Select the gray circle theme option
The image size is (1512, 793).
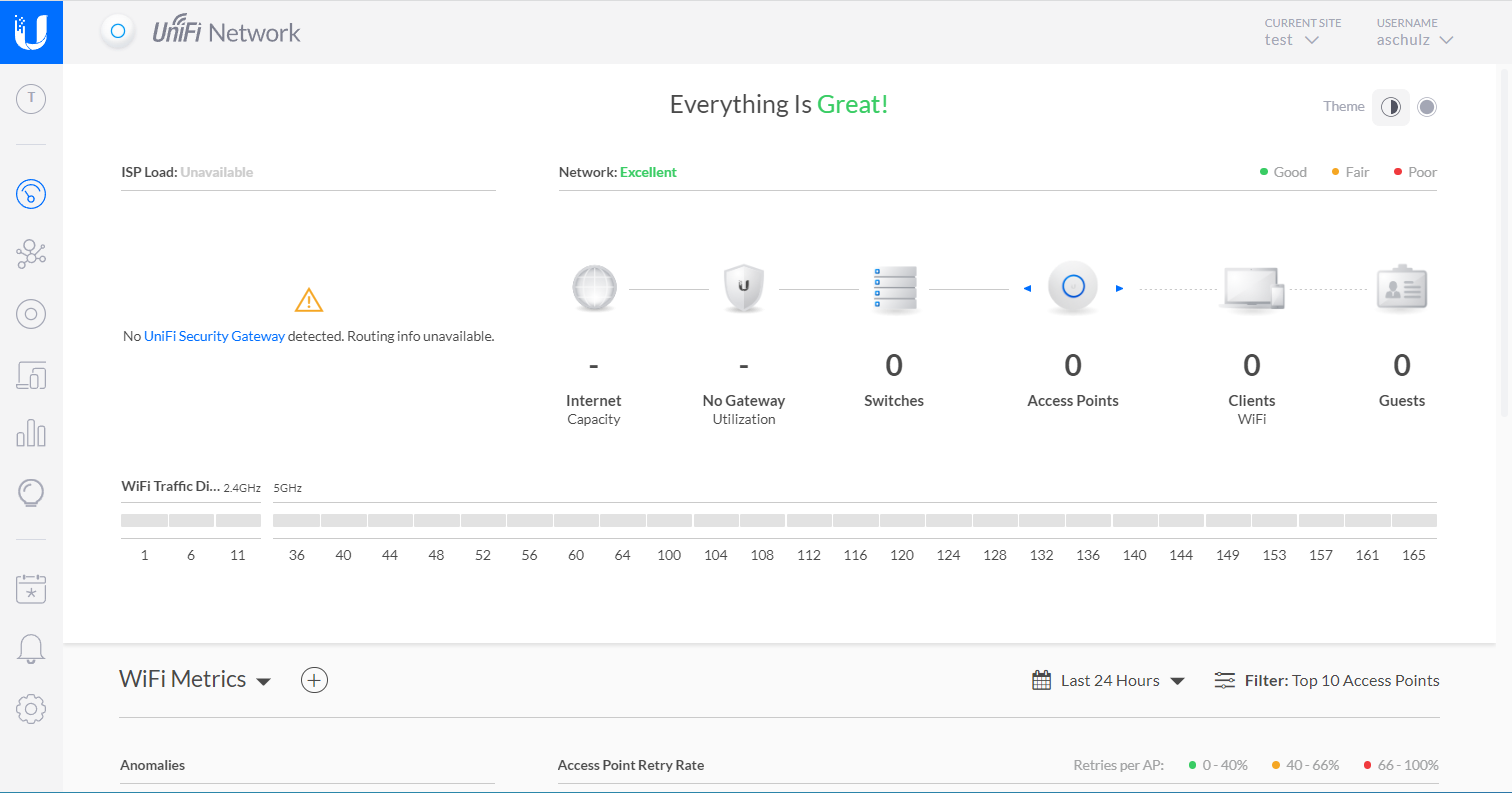[1427, 107]
